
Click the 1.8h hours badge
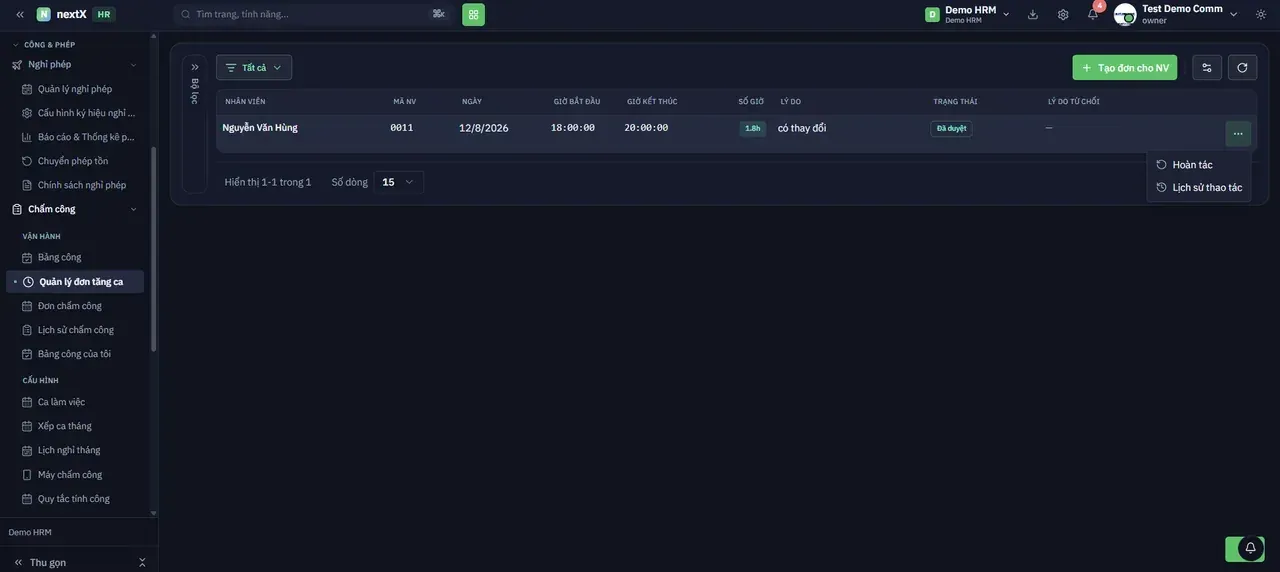point(752,129)
